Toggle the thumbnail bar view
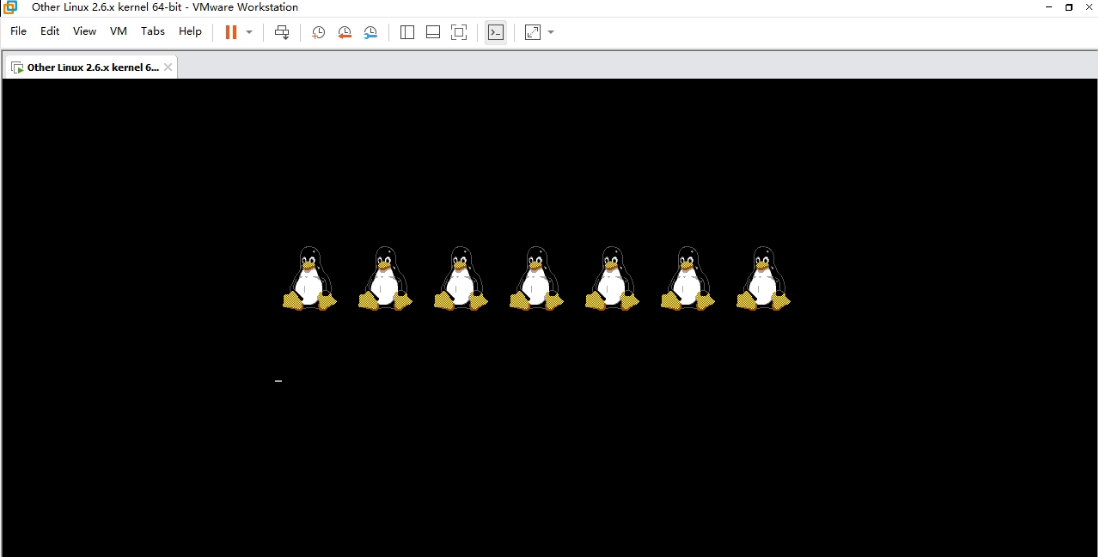The height and width of the screenshot is (557, 1098). [433, 32]
